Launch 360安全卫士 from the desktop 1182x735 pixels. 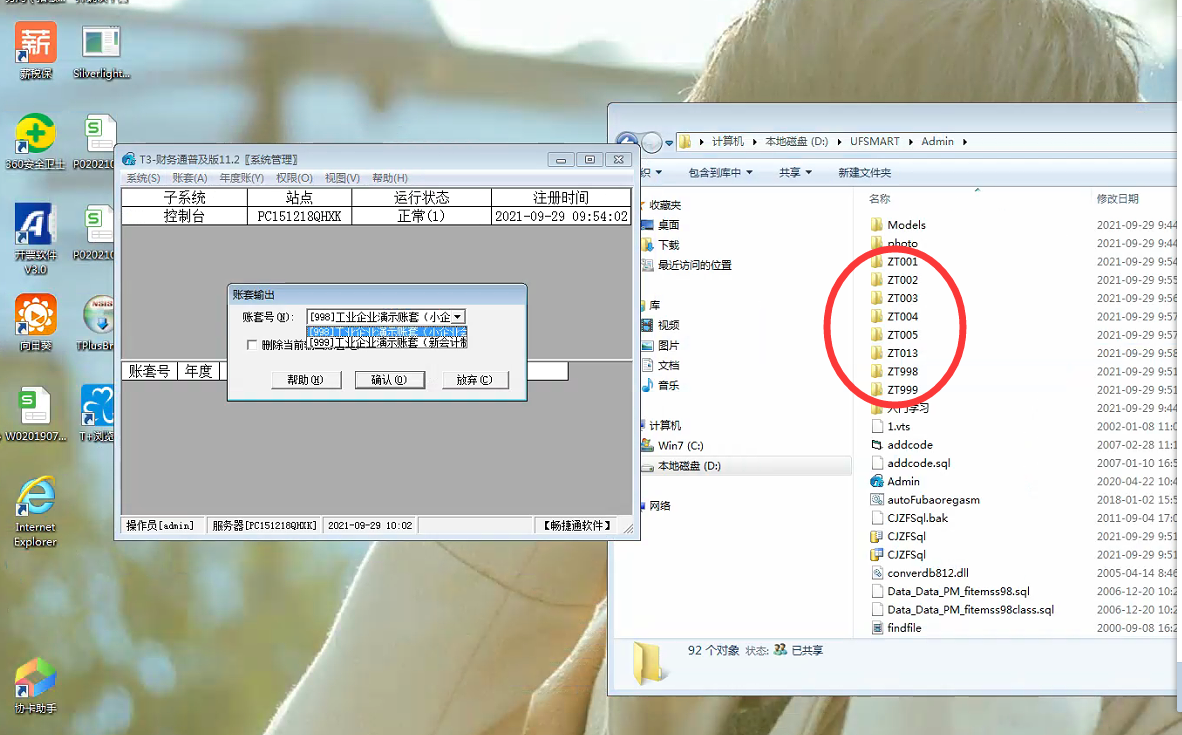point(35,141)
